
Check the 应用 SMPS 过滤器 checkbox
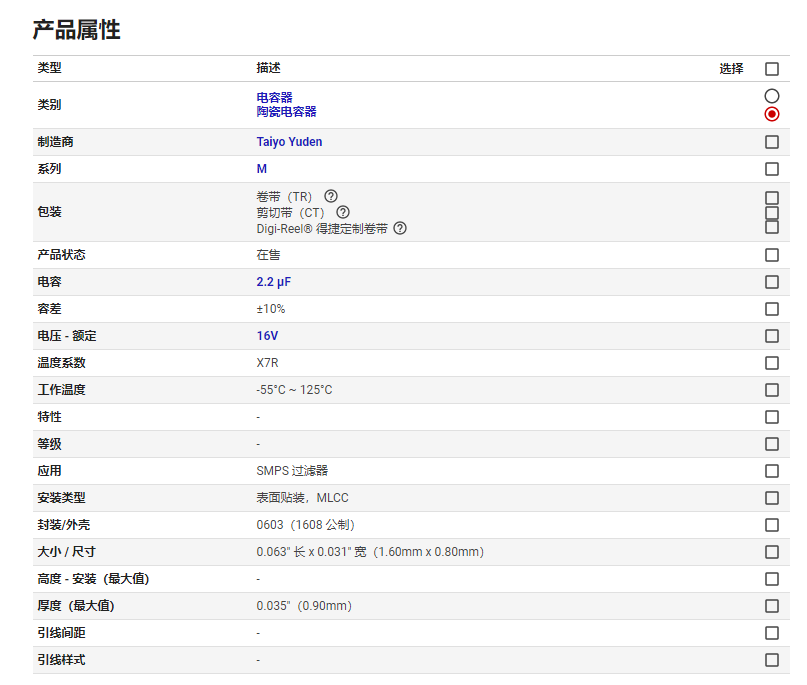[771, 471]
